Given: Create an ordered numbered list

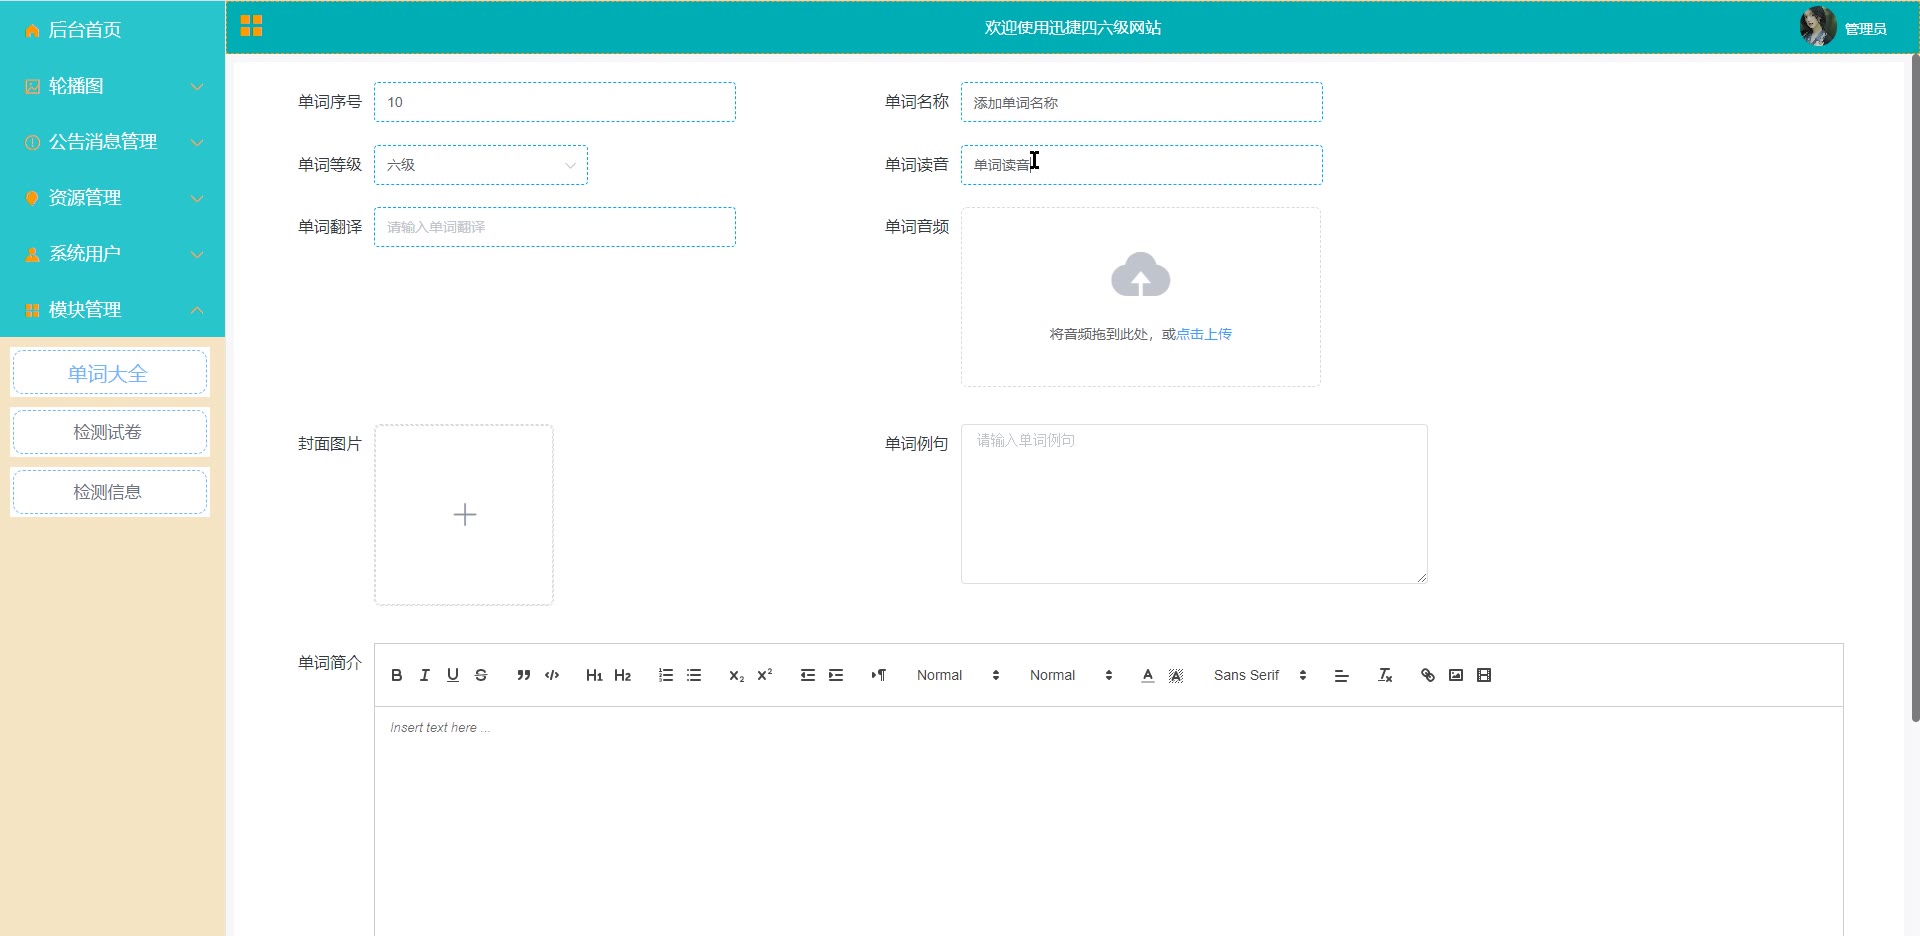Looking at the screenshot, I should click(666, 675).
